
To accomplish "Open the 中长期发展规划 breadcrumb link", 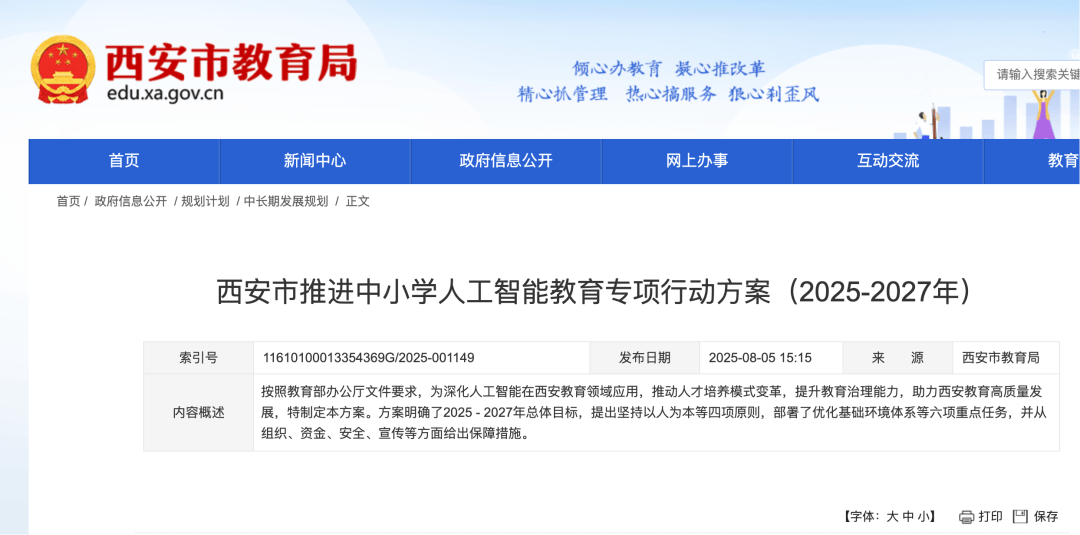I will (x=286, y=201).
